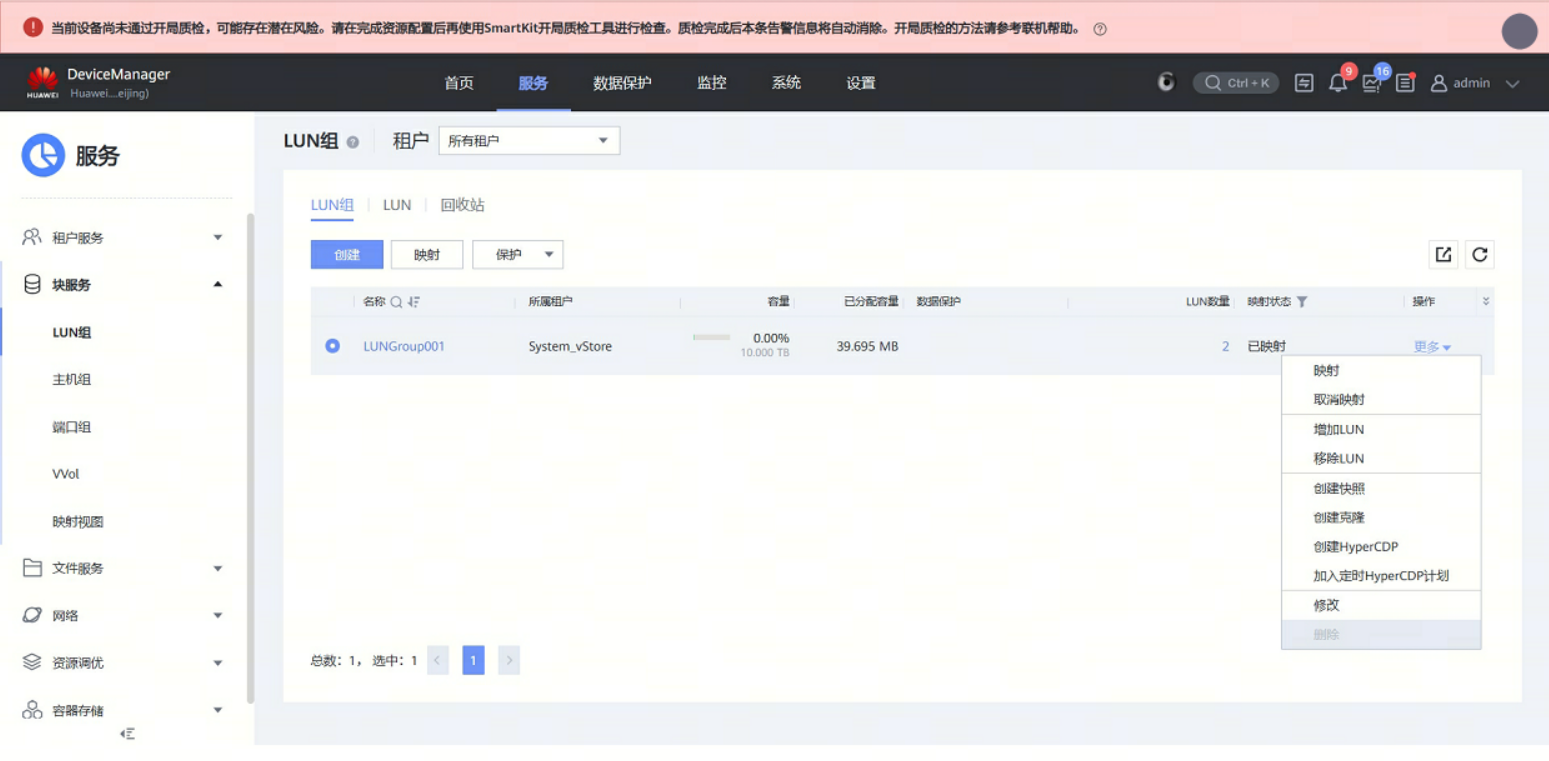
Task: Click the filter icon in 映射状态 column header
Action: click(x=1302, y=302)
